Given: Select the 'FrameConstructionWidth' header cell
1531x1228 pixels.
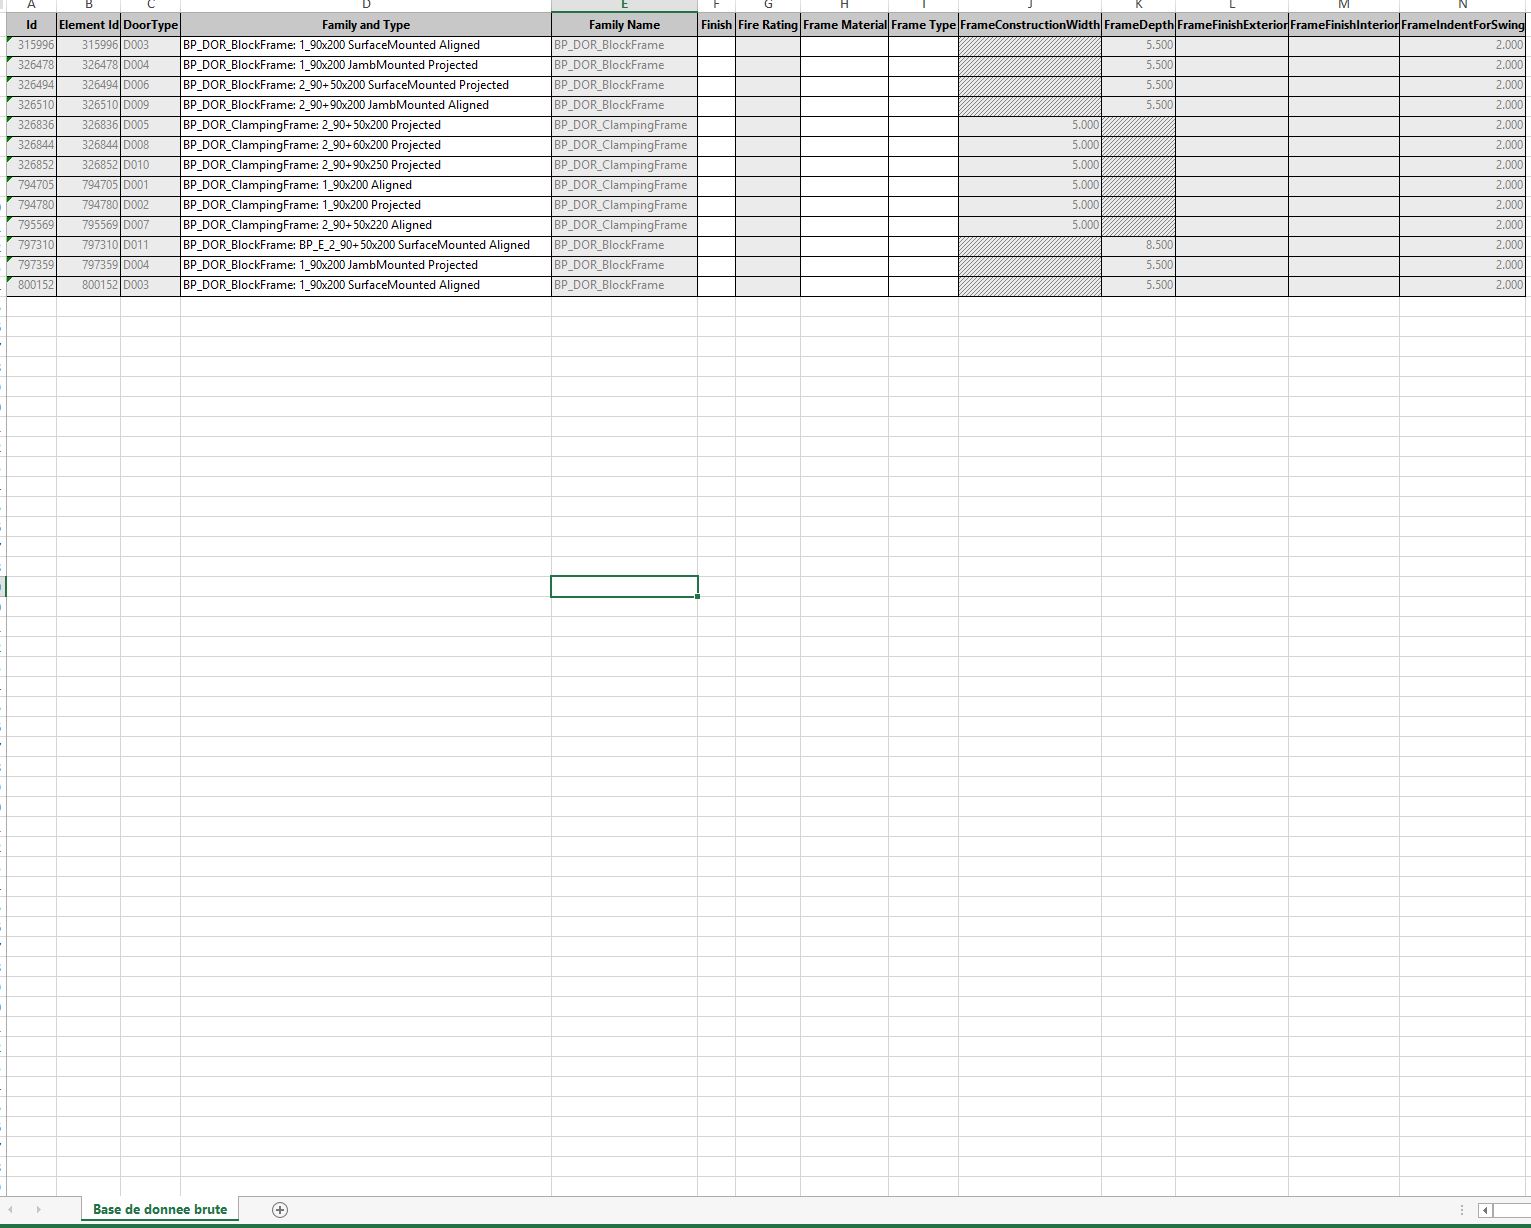Looking at the screenshot, I should [1030, 25].
